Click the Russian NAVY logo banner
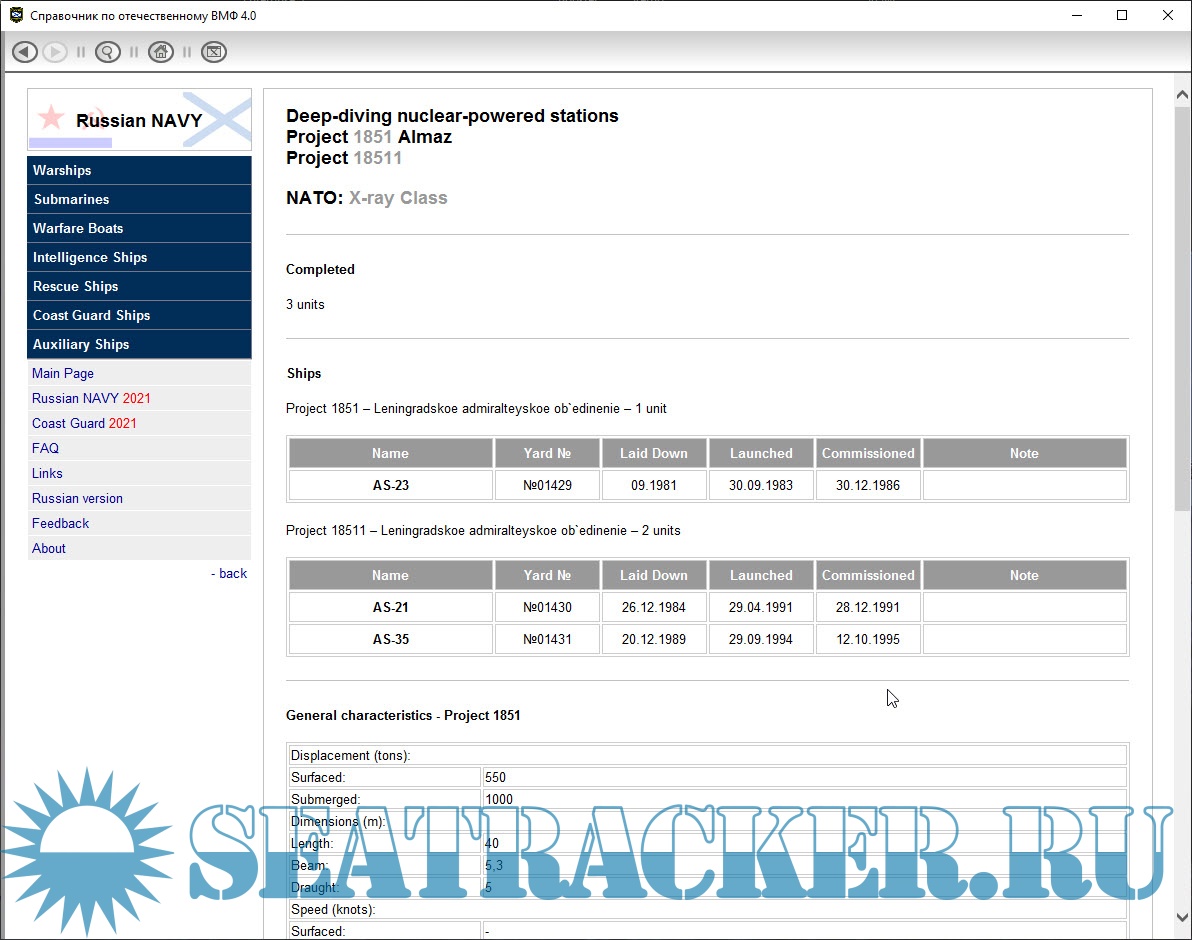This screenshot has width=1192, height=940. 139,120
